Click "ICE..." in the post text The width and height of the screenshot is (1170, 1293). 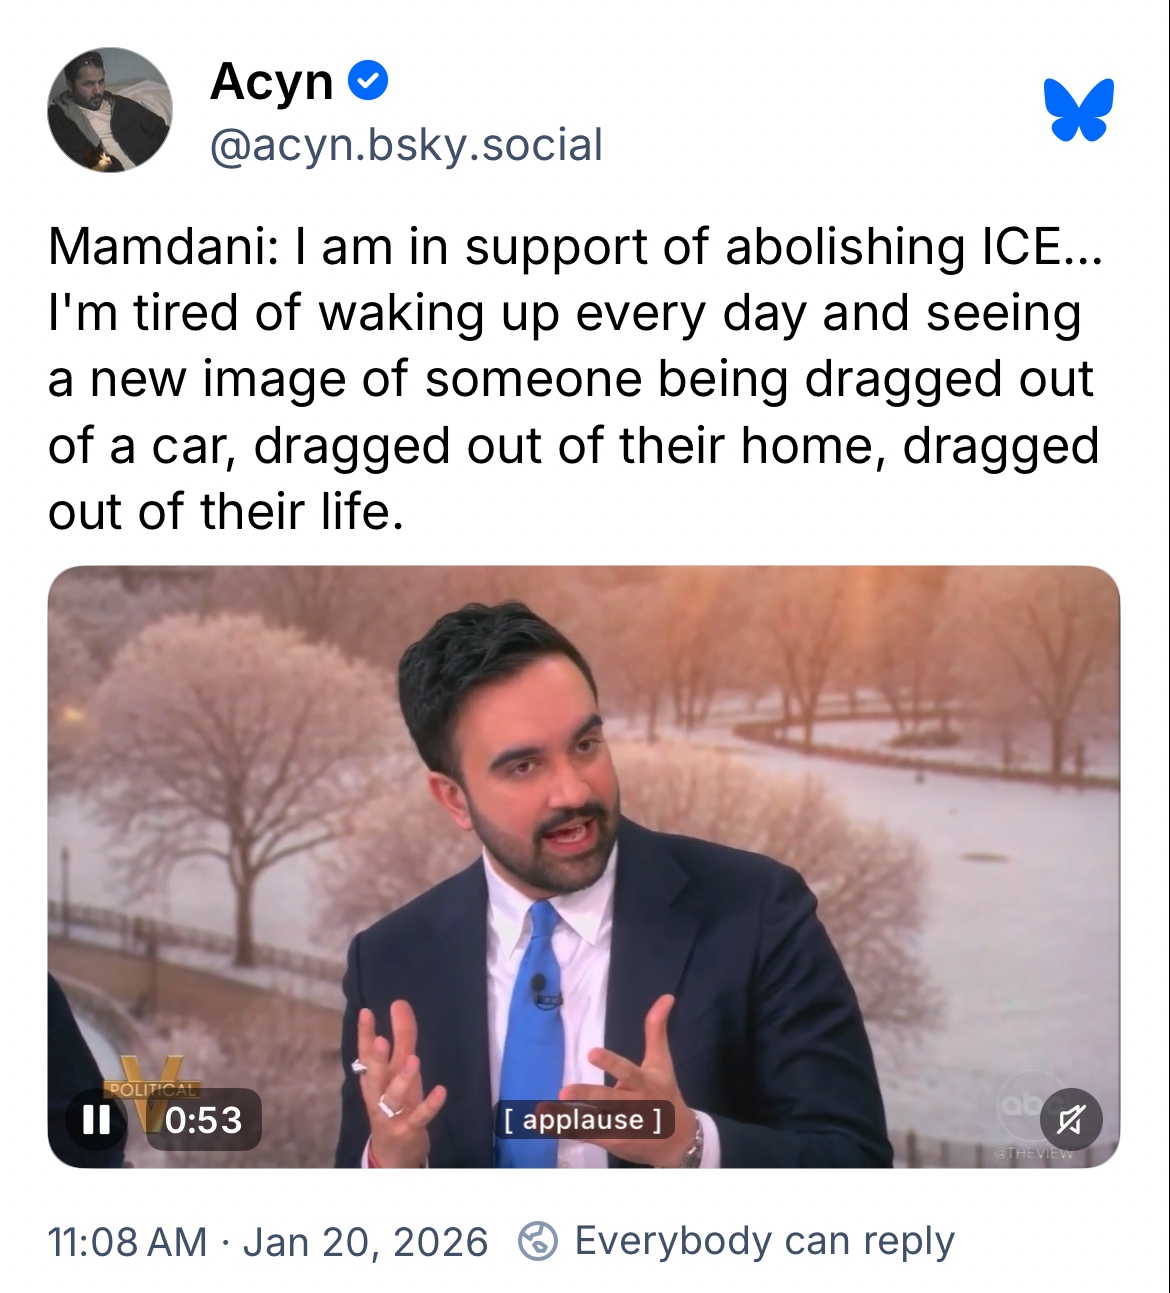point(1041,246)
